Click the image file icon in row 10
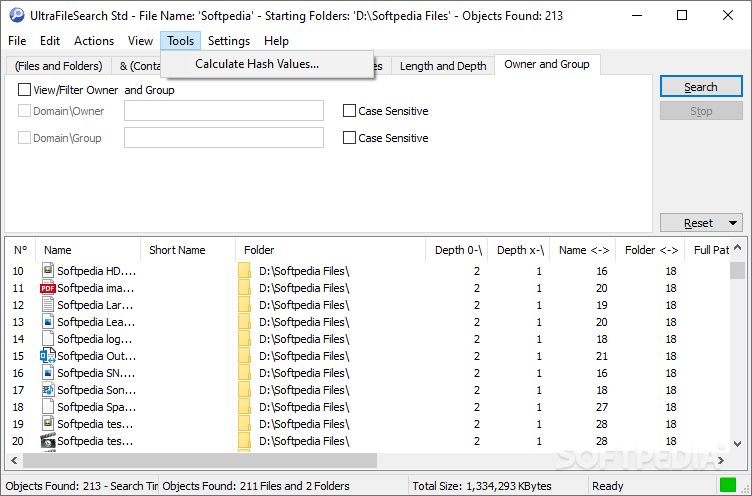The image size is (752, 496). [47, 270]
